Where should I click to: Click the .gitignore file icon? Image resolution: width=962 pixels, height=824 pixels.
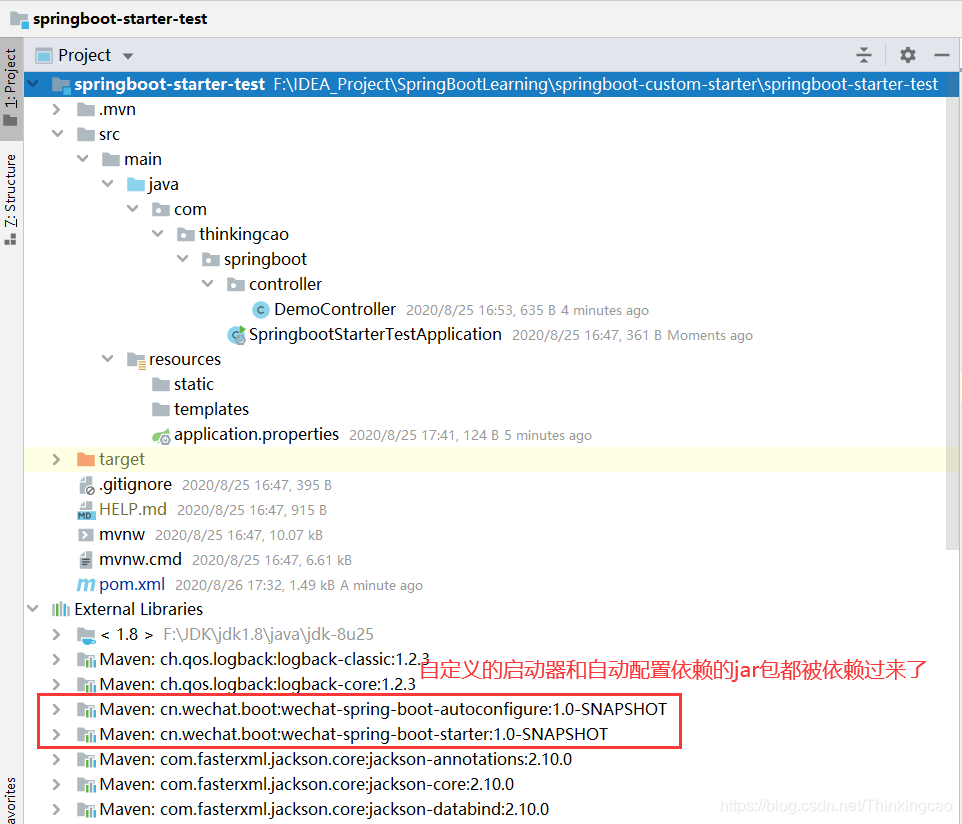coord(87,485)
